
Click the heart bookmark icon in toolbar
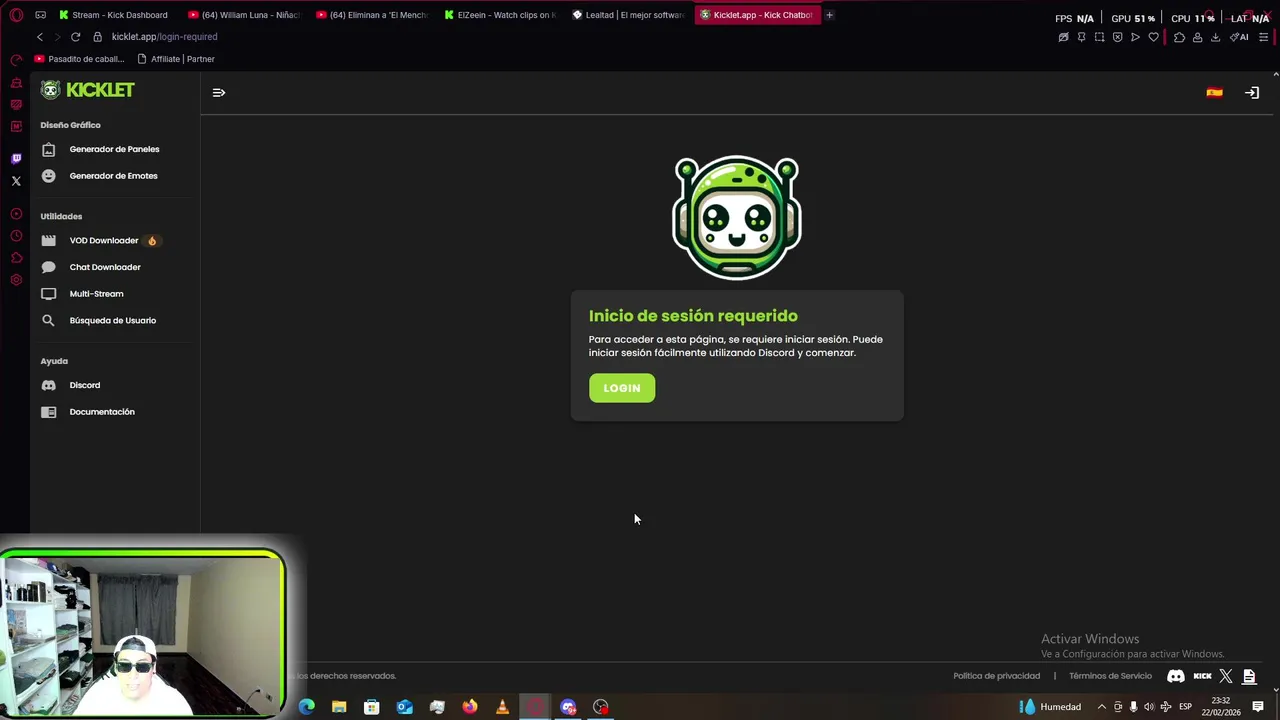1153,37
